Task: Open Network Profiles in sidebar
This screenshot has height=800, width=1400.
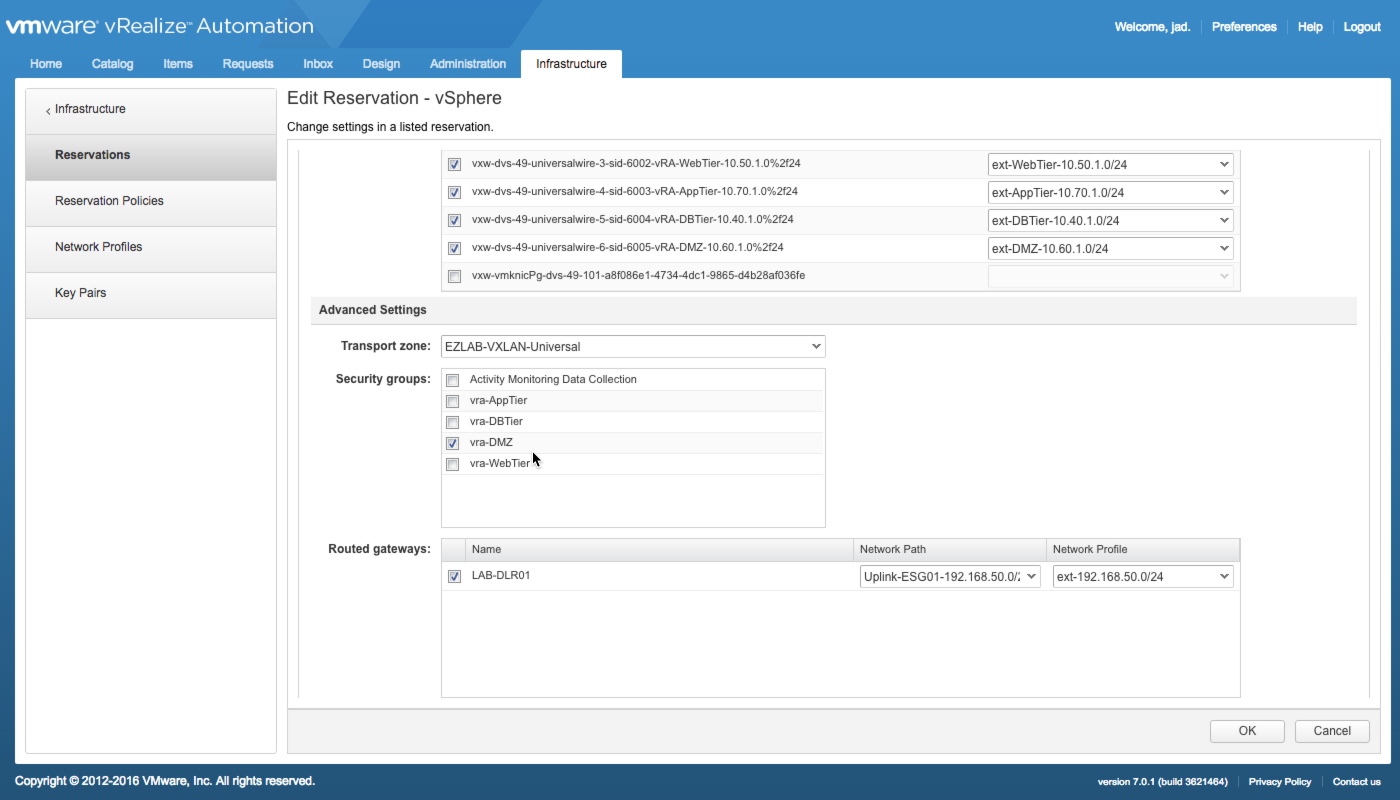Action: point(151,248)
